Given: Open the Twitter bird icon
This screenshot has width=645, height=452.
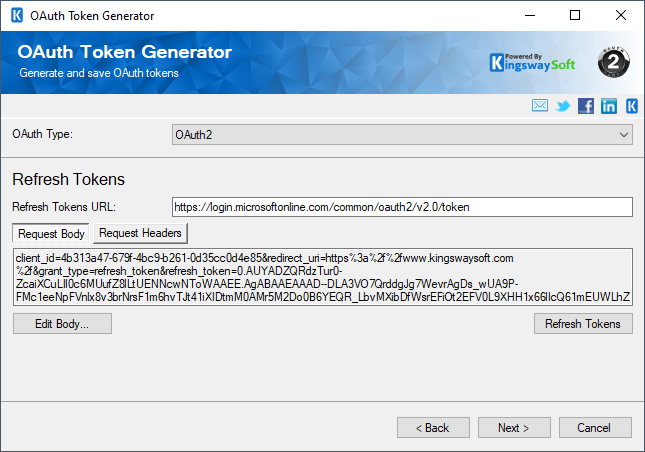Looking at the screenshot, I should (x=563, y=106).
